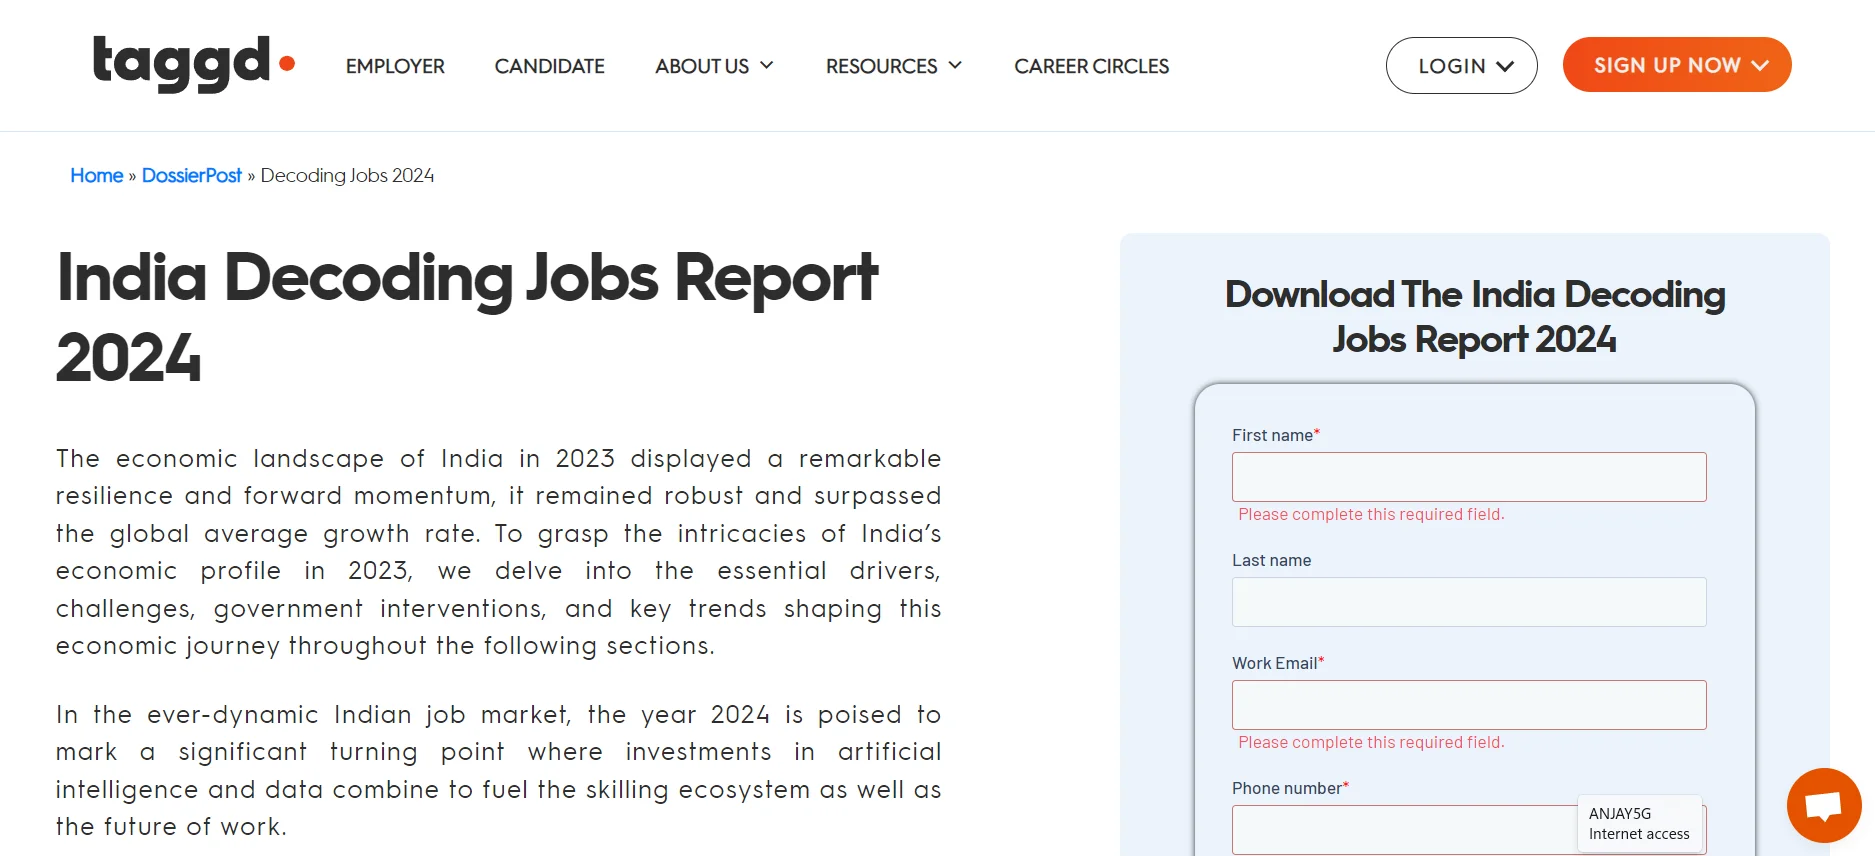Open the LOGIN dropdown button

tap(1461, 66)
